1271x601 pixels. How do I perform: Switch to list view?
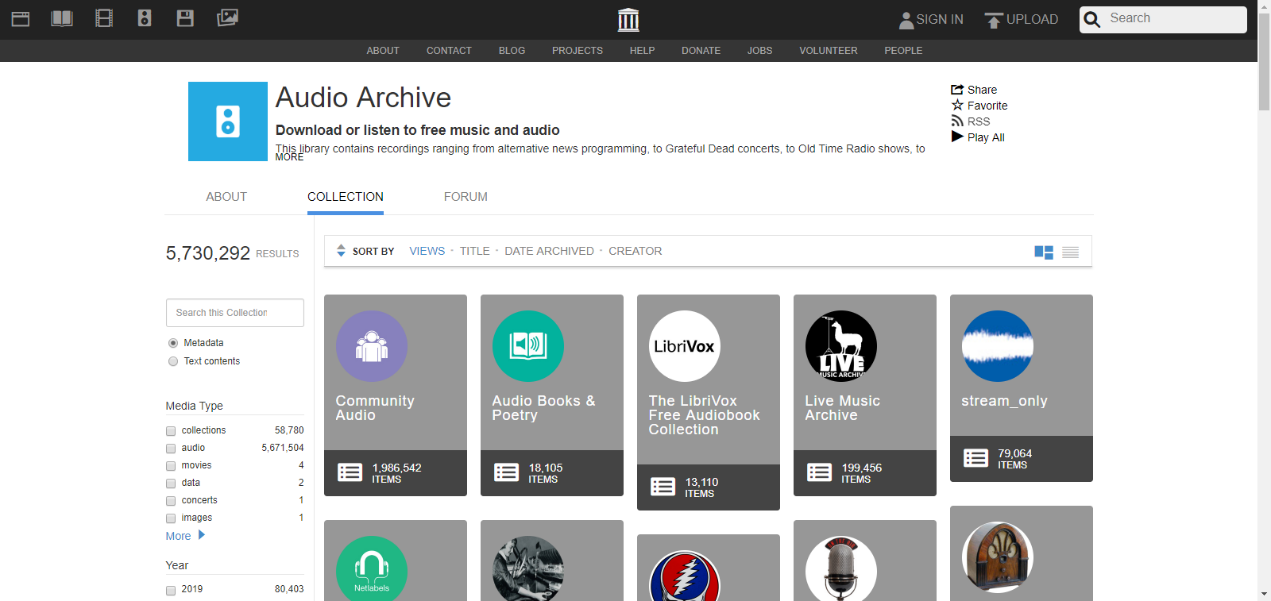[x=1070, y=252]
